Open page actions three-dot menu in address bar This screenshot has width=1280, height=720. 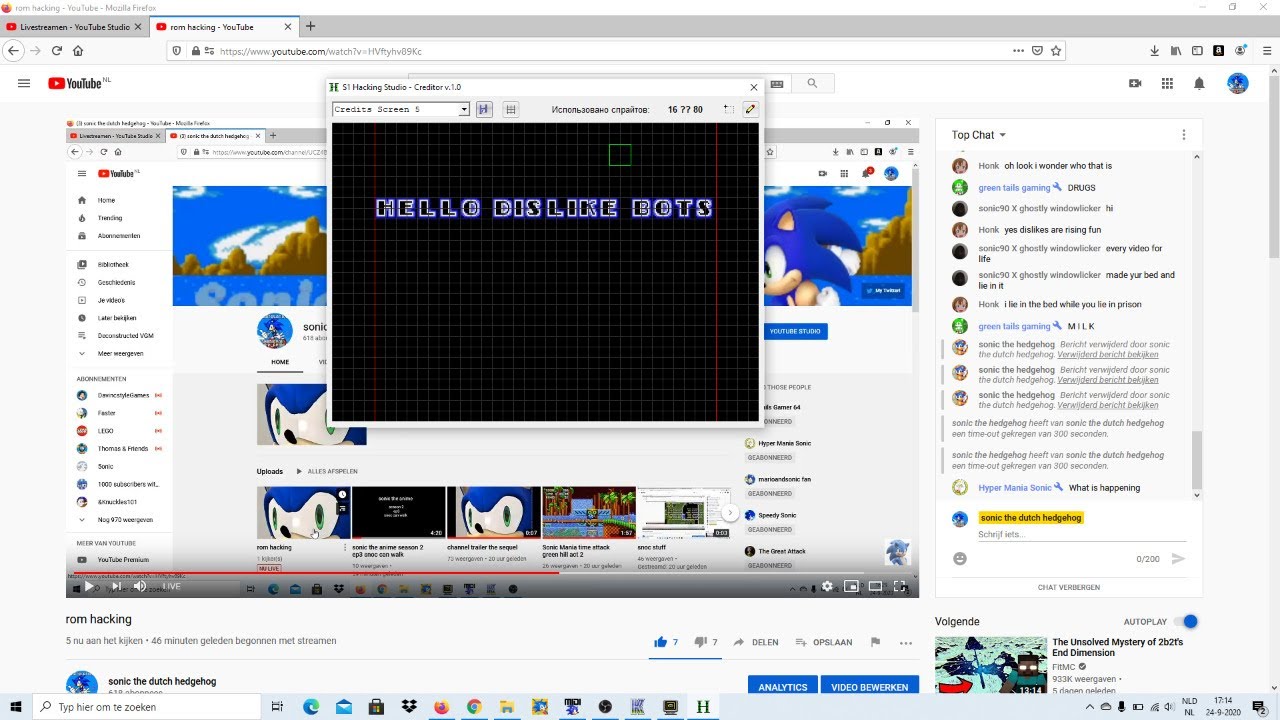[1018, 51]
